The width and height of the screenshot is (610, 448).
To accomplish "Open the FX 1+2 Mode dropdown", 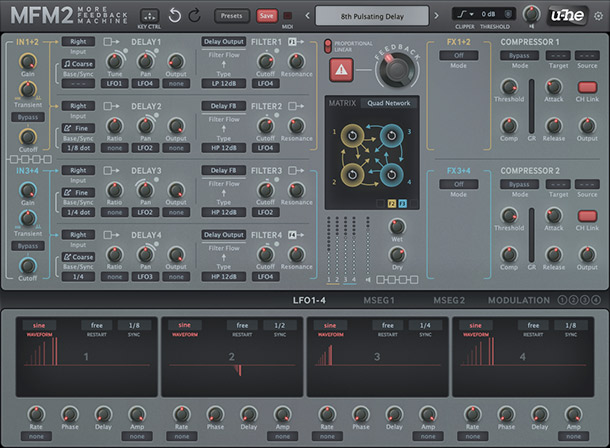I will point(460,56).
